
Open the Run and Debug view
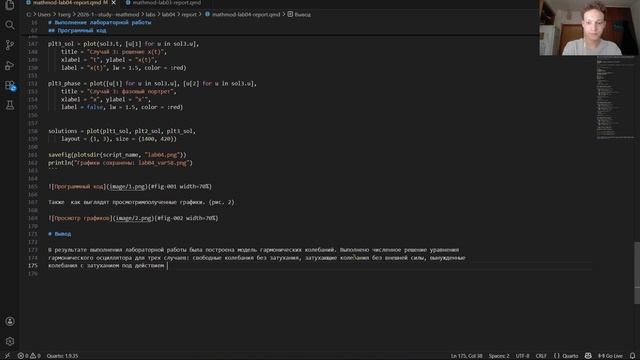pos(10,65)
